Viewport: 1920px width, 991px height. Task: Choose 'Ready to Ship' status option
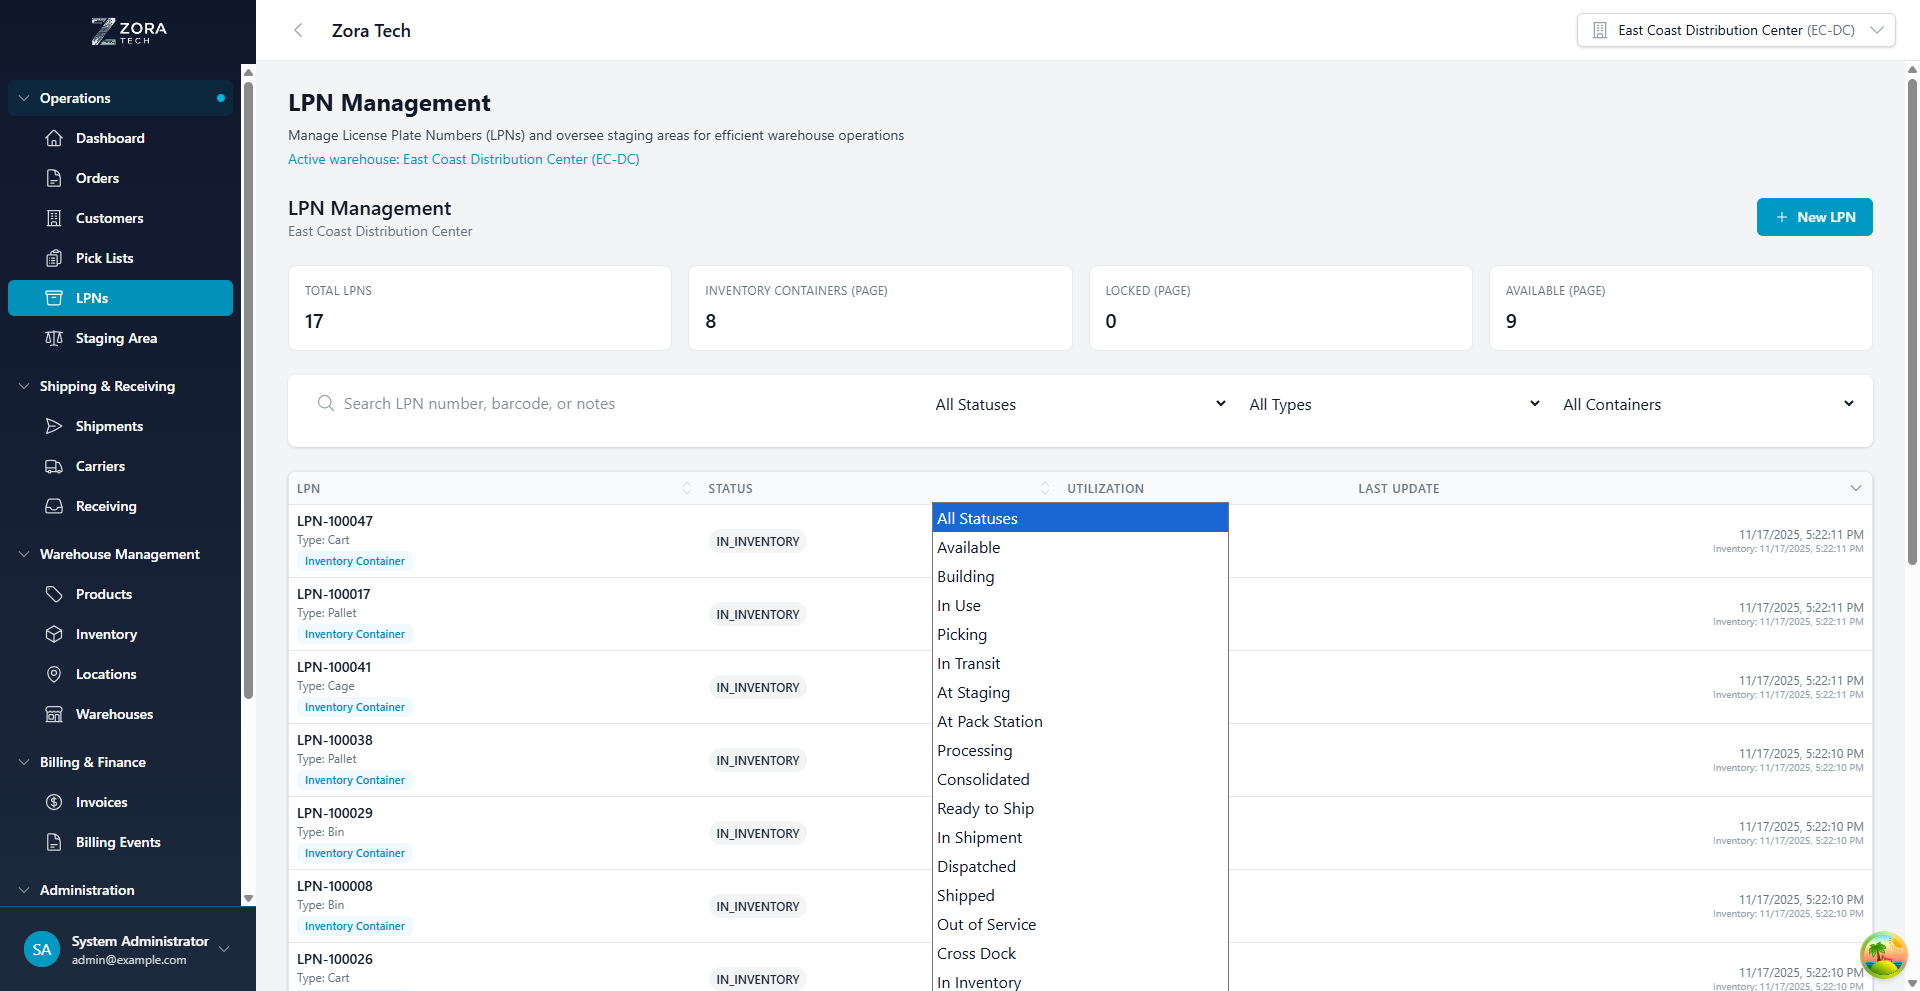(x=985, y=808)
